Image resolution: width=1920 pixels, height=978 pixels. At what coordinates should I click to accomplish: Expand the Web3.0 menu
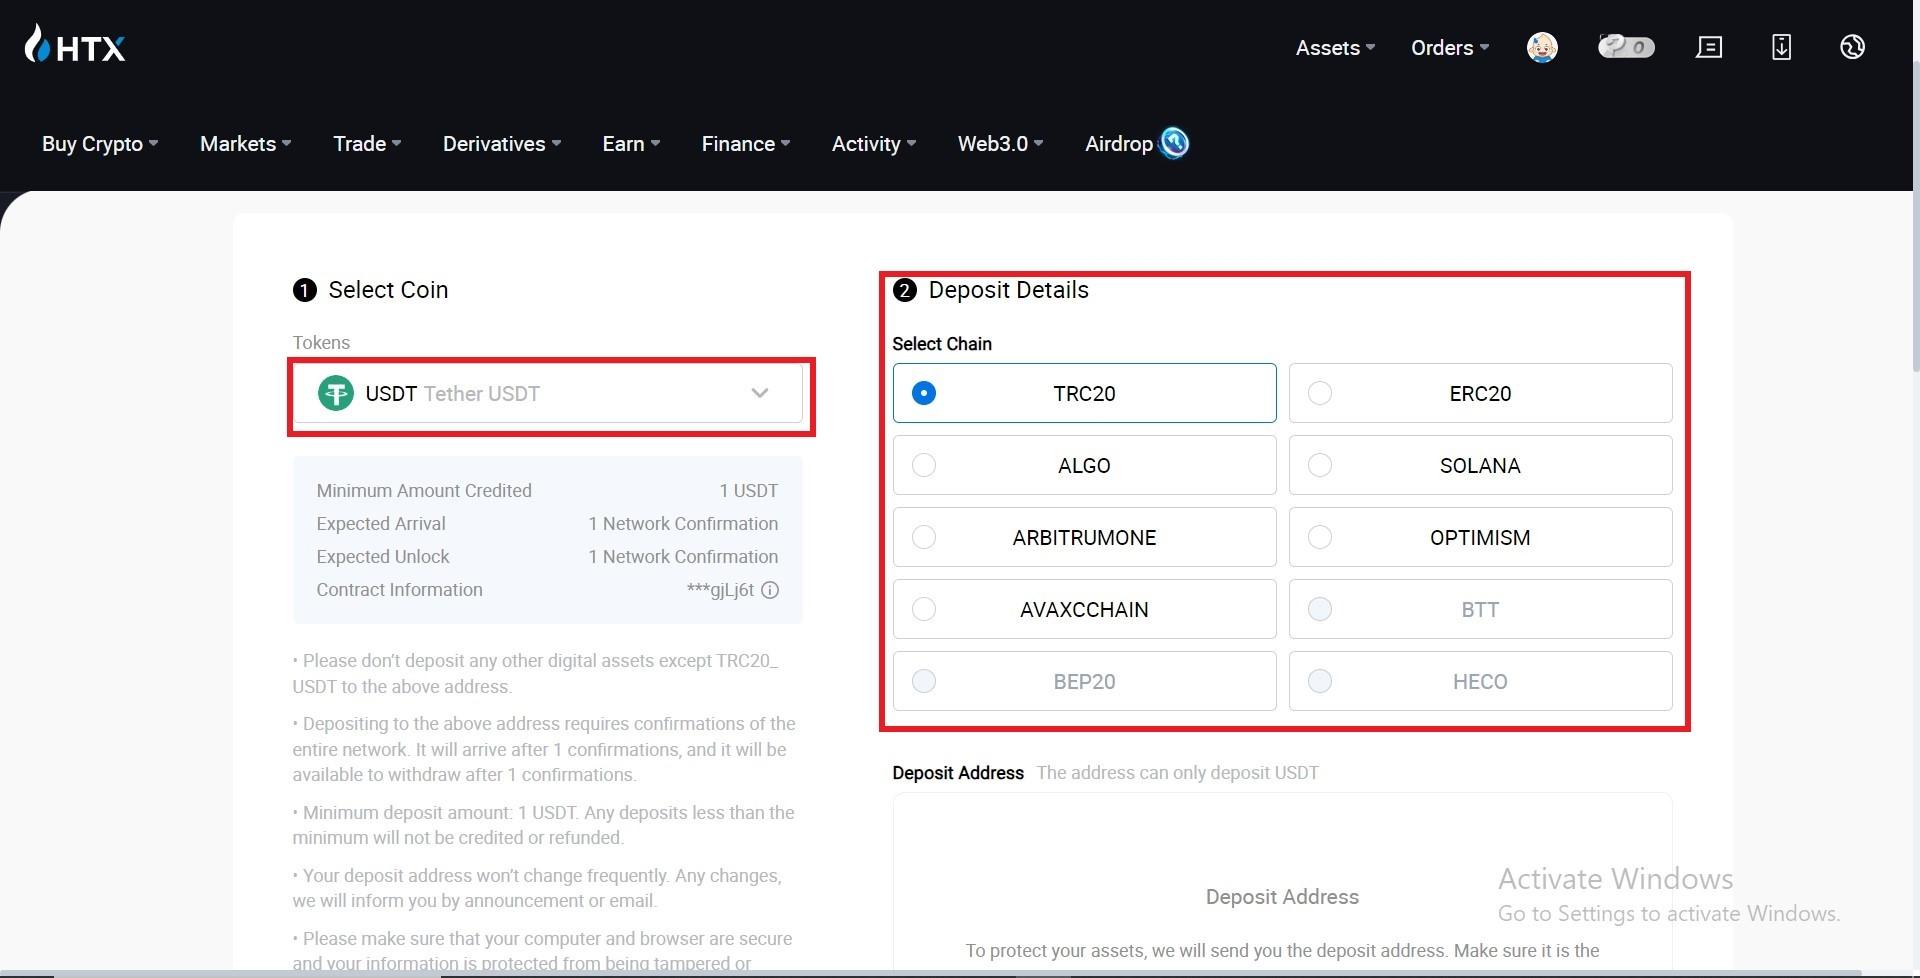pos(1000,144)
